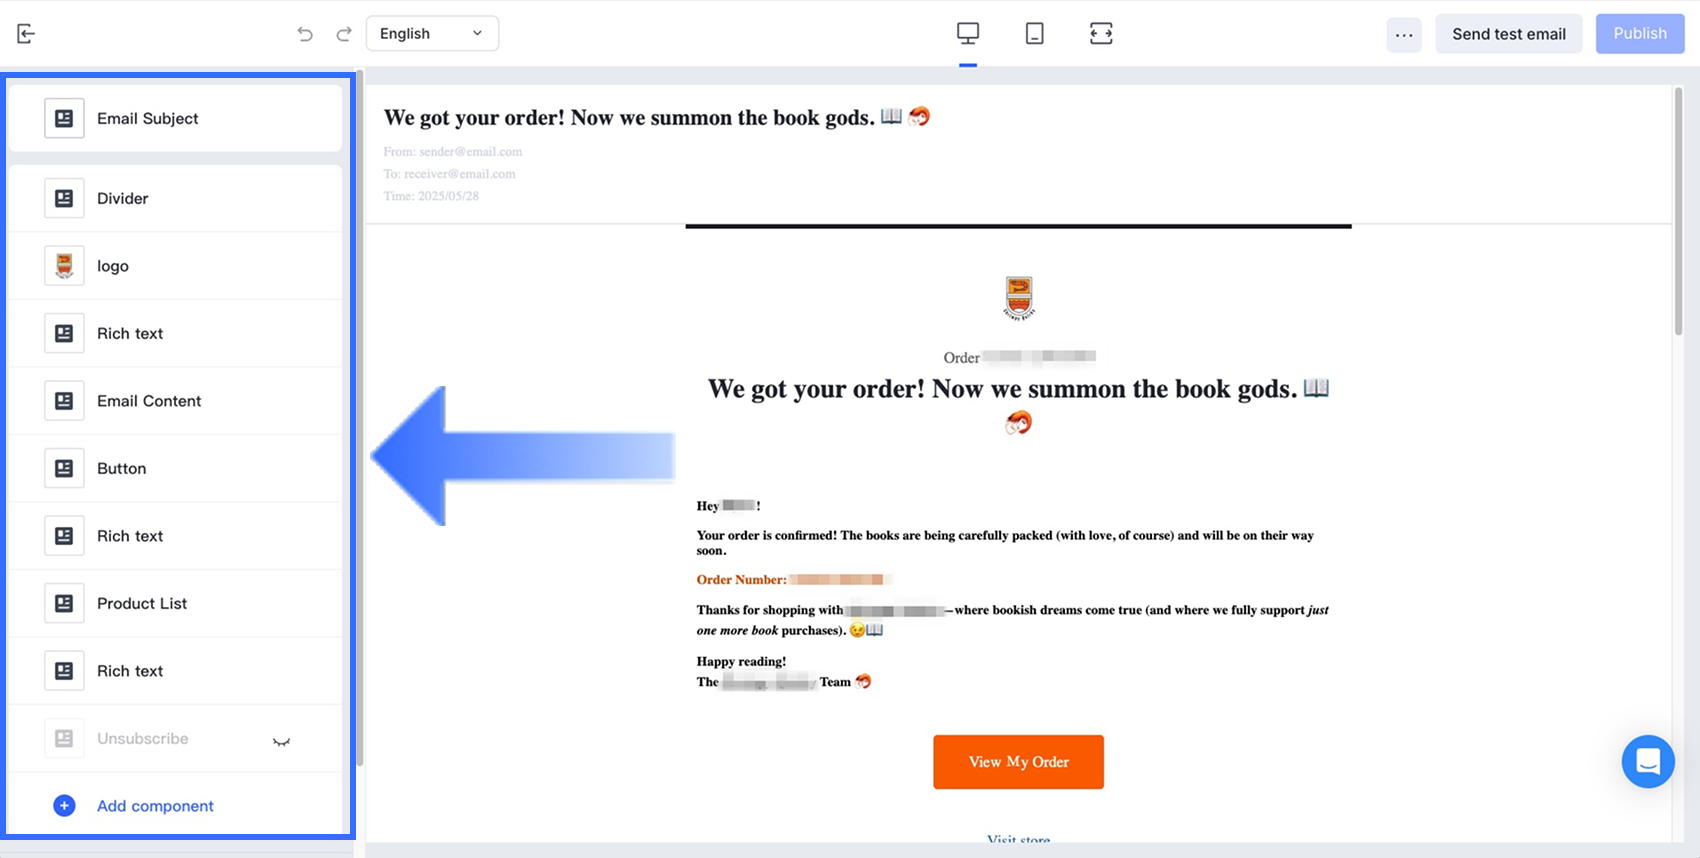Select the Email Subject component
The height and width of the screenshot is (858, 1700).
pos(176,118)
